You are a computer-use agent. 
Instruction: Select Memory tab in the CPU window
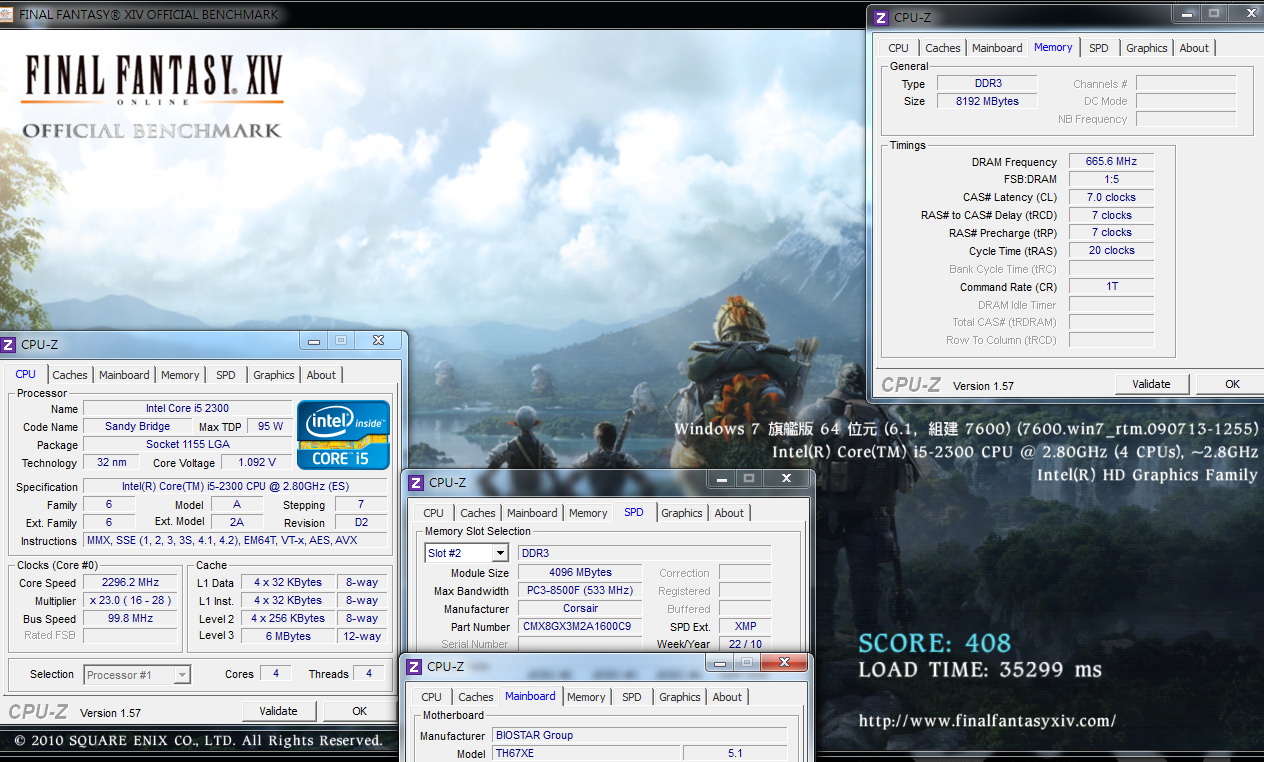click(180, 375)
